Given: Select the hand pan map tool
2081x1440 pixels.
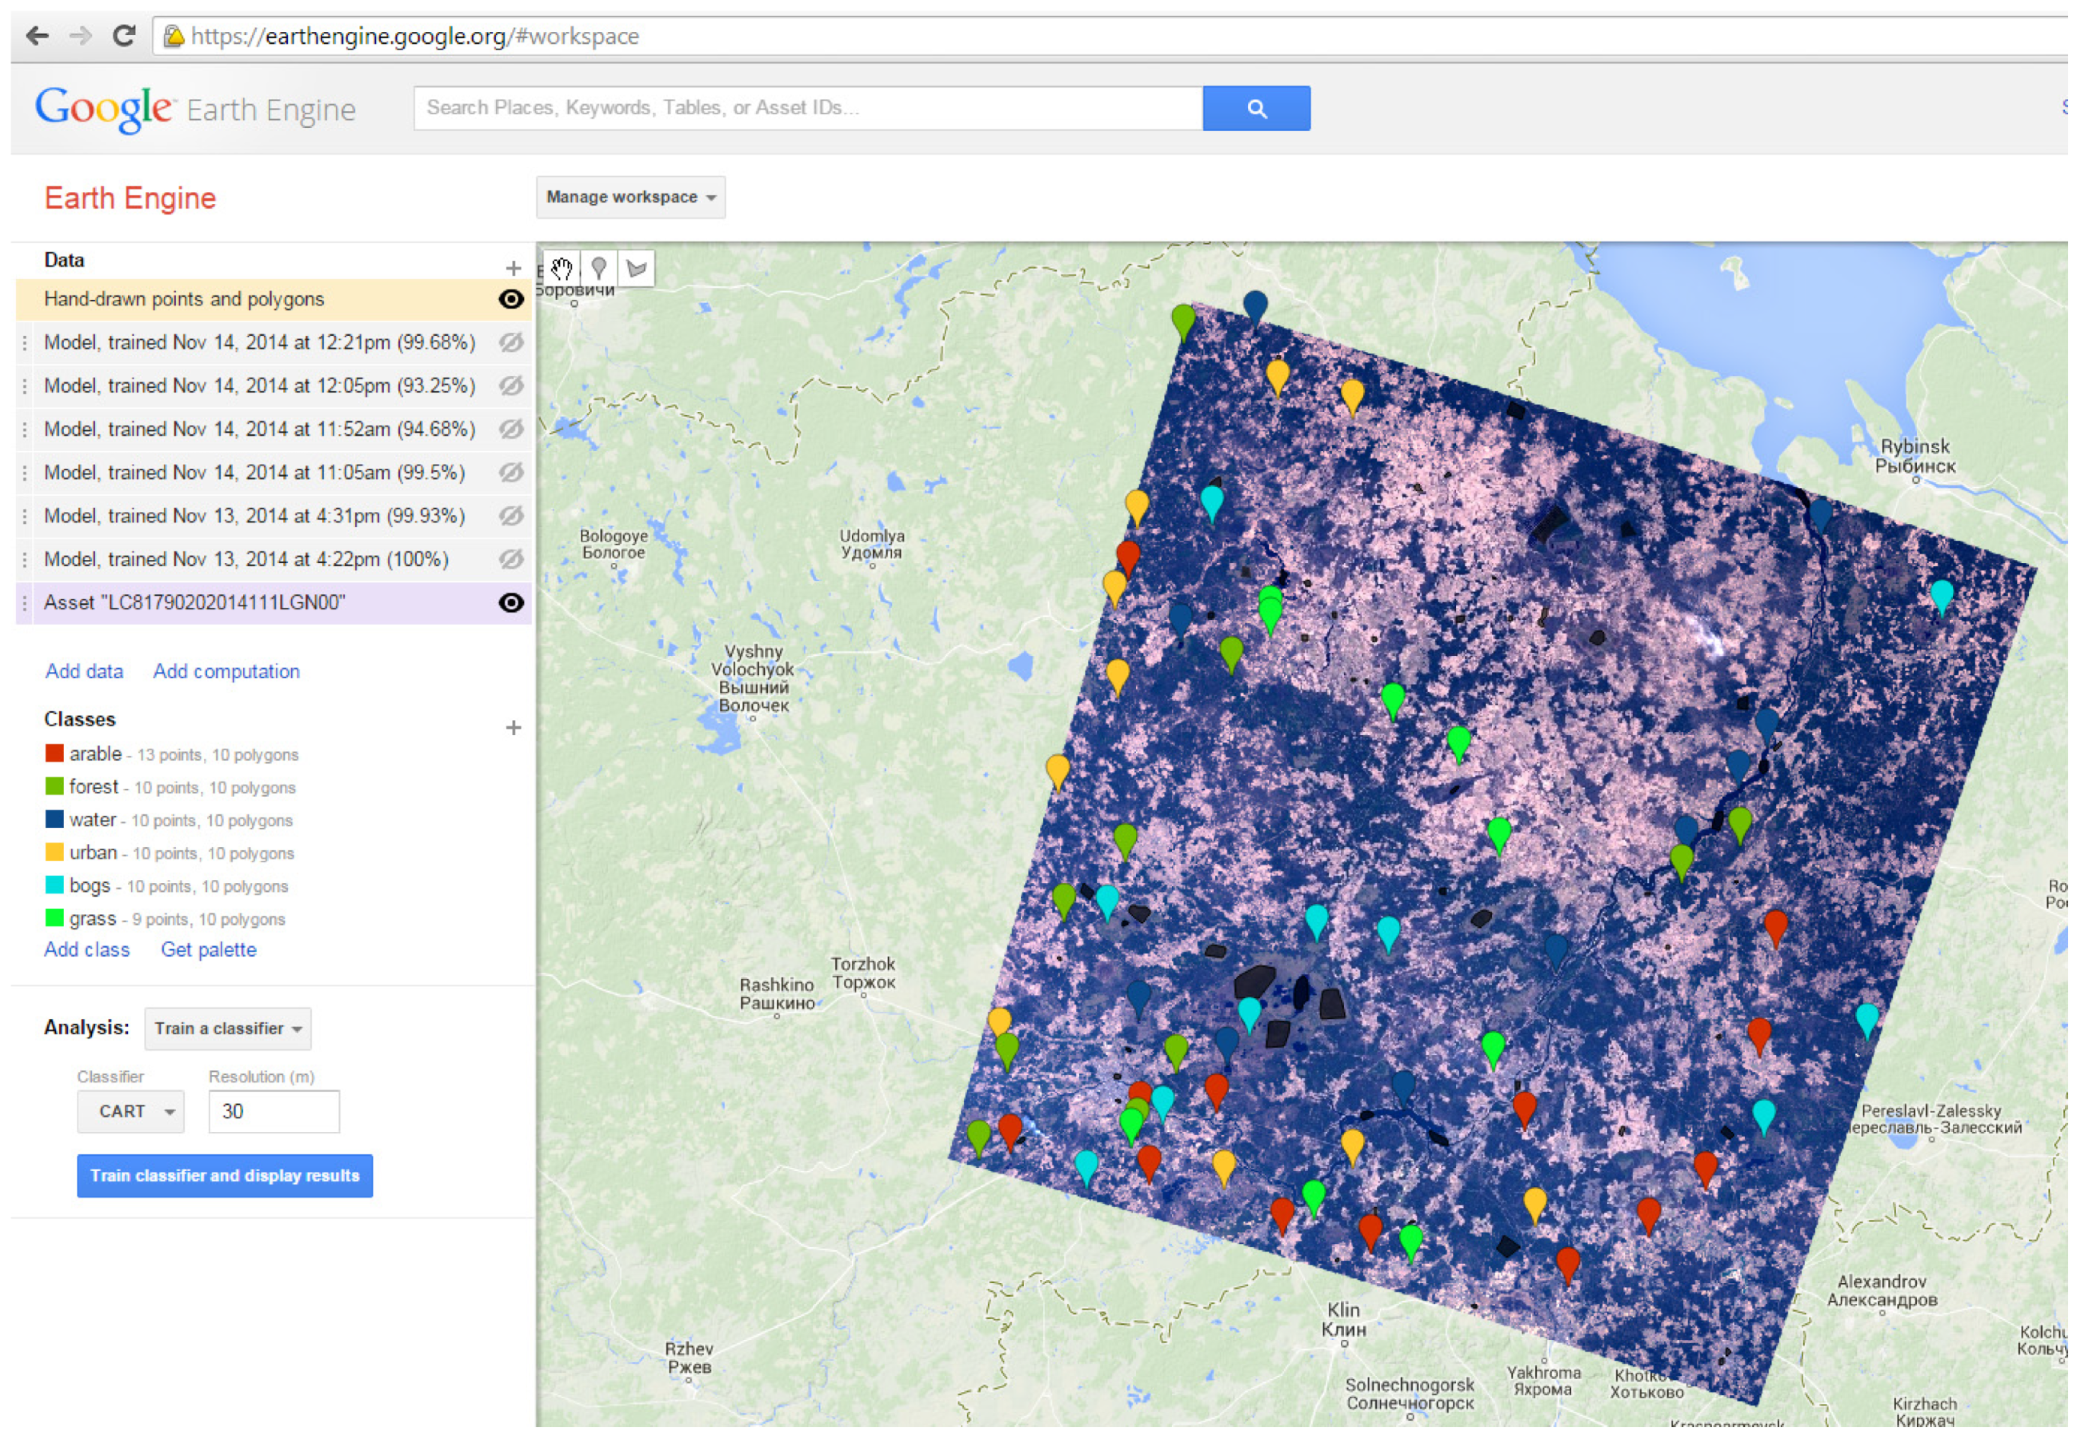Looking at the screenshot, I should pyautogui.click(x=561, y=268).
